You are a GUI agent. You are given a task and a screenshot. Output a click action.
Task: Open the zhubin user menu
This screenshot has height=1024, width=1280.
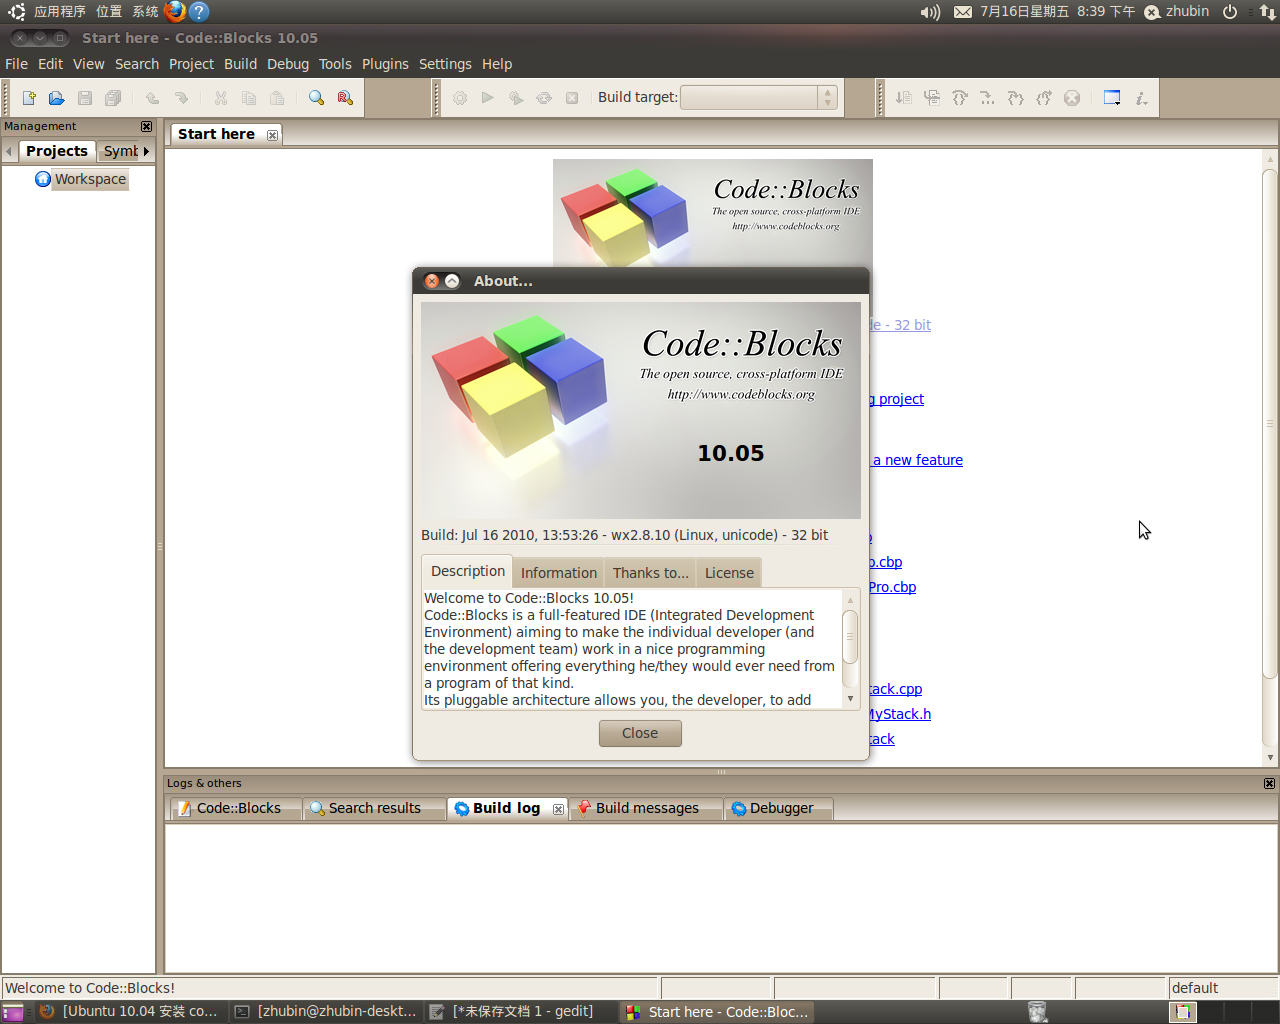1186,12
